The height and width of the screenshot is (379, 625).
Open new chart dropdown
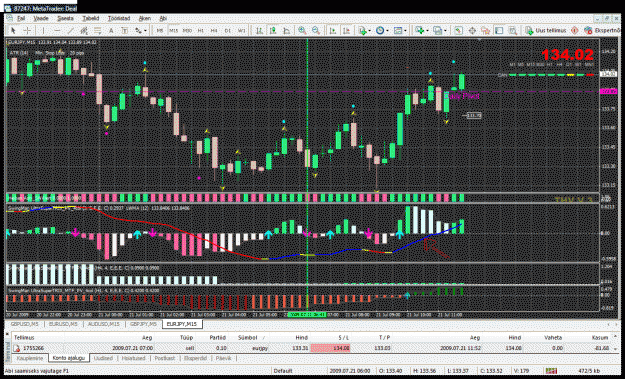[x=421, y=30]
